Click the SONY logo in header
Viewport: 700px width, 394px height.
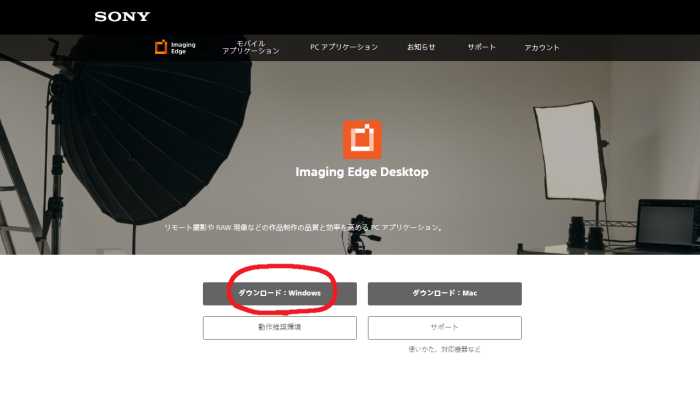(122, 17)
